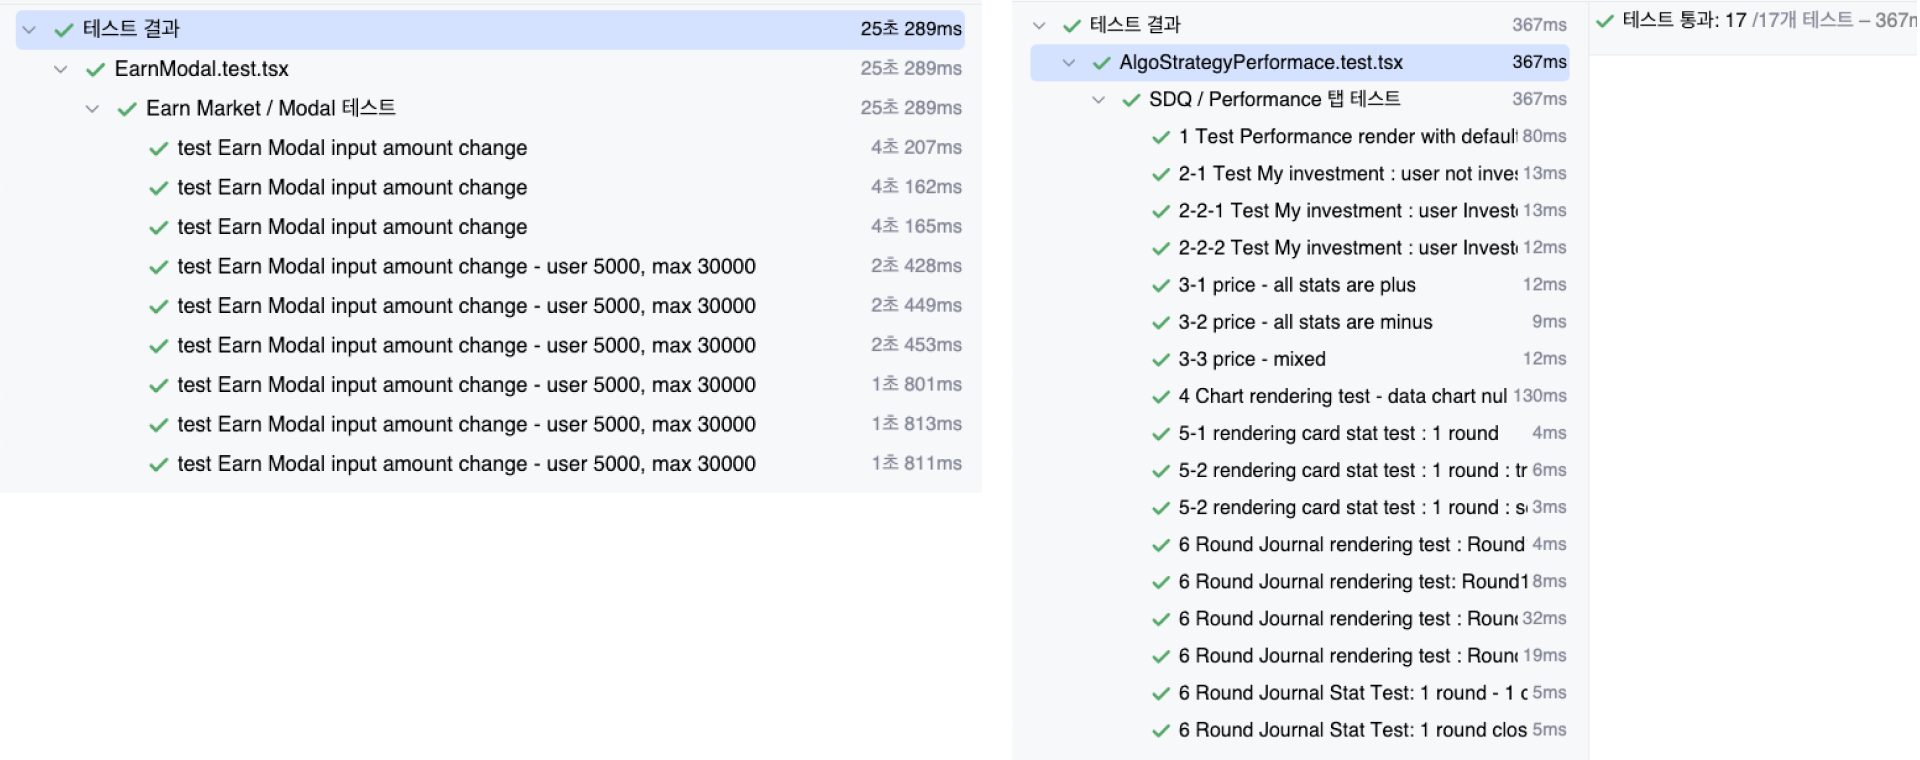Image resolution: width=1920 pixels, height=760 pixels.
Task: Click pass checkmark next to 3-3 price - mixed
Action: (1161, 360)
